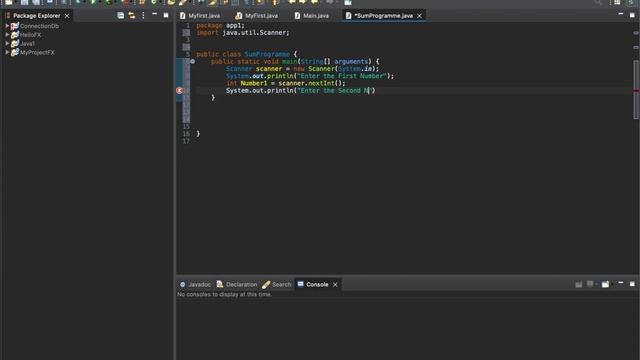
Task: Minimize the editor area
Action: pos(621,14)
